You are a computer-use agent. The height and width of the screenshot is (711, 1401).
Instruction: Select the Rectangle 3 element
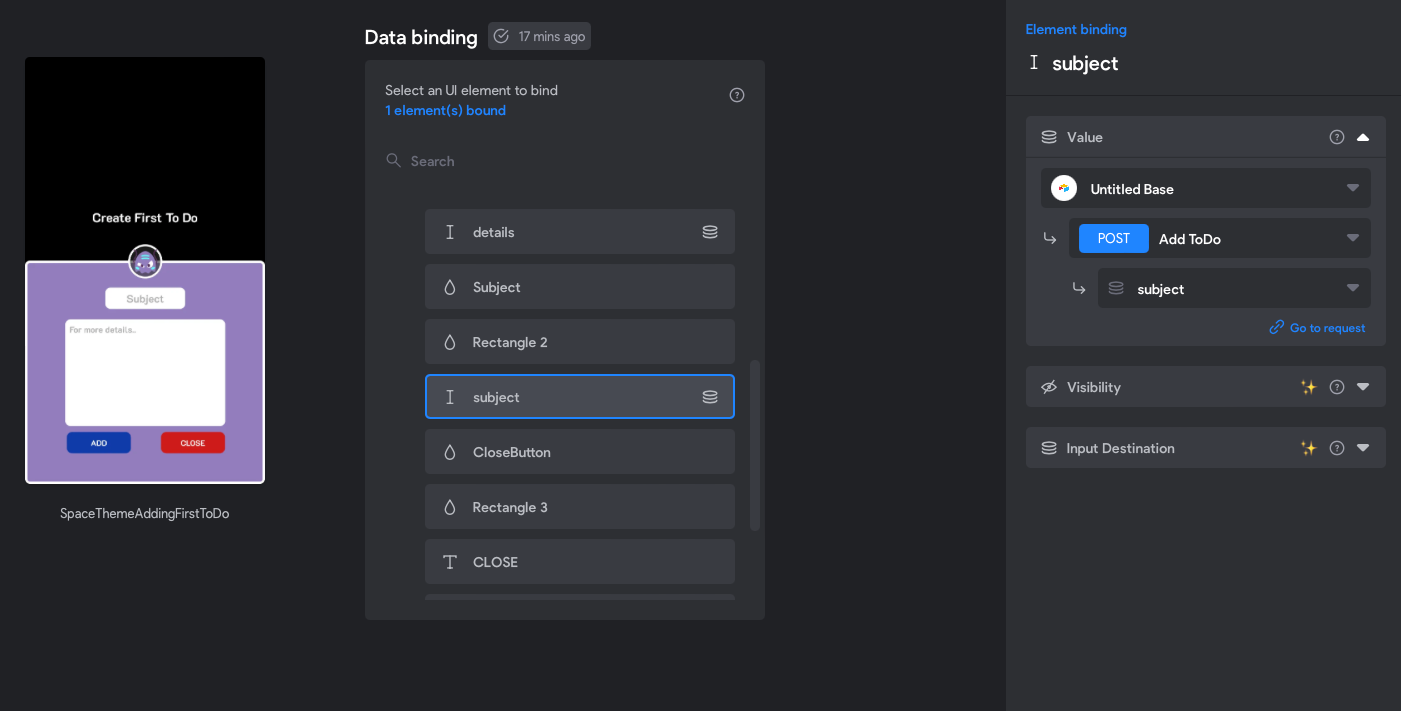point(580,506)
